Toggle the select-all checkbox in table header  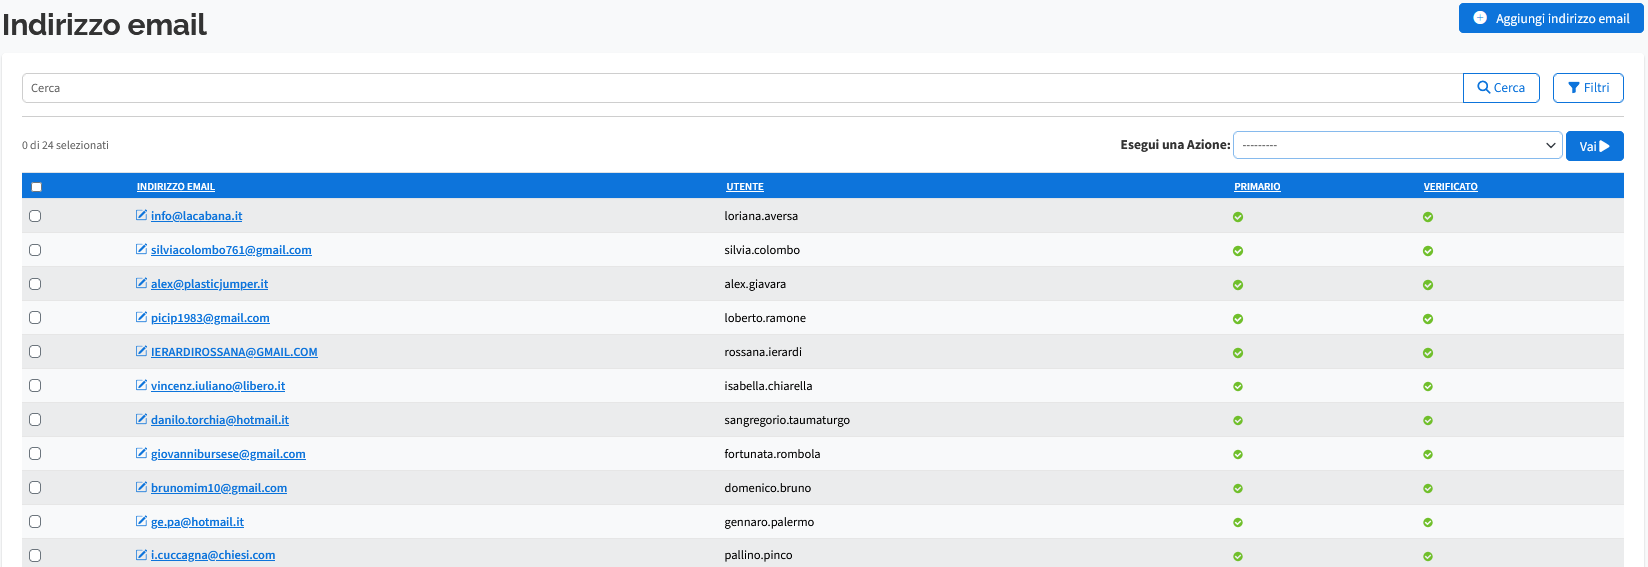[x=36, y=187]
